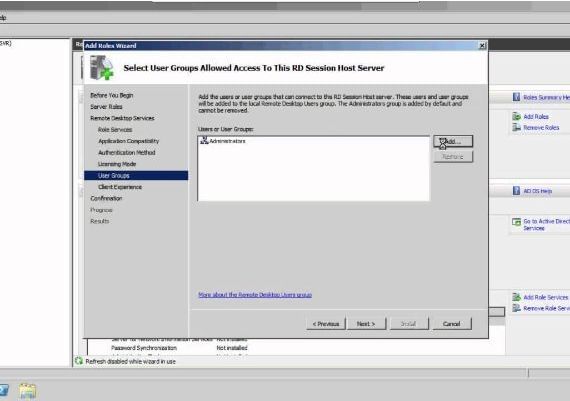570x401 pixels.
Task: Click Remove Roles icon in Server Manager
Action: pos(516,127)
